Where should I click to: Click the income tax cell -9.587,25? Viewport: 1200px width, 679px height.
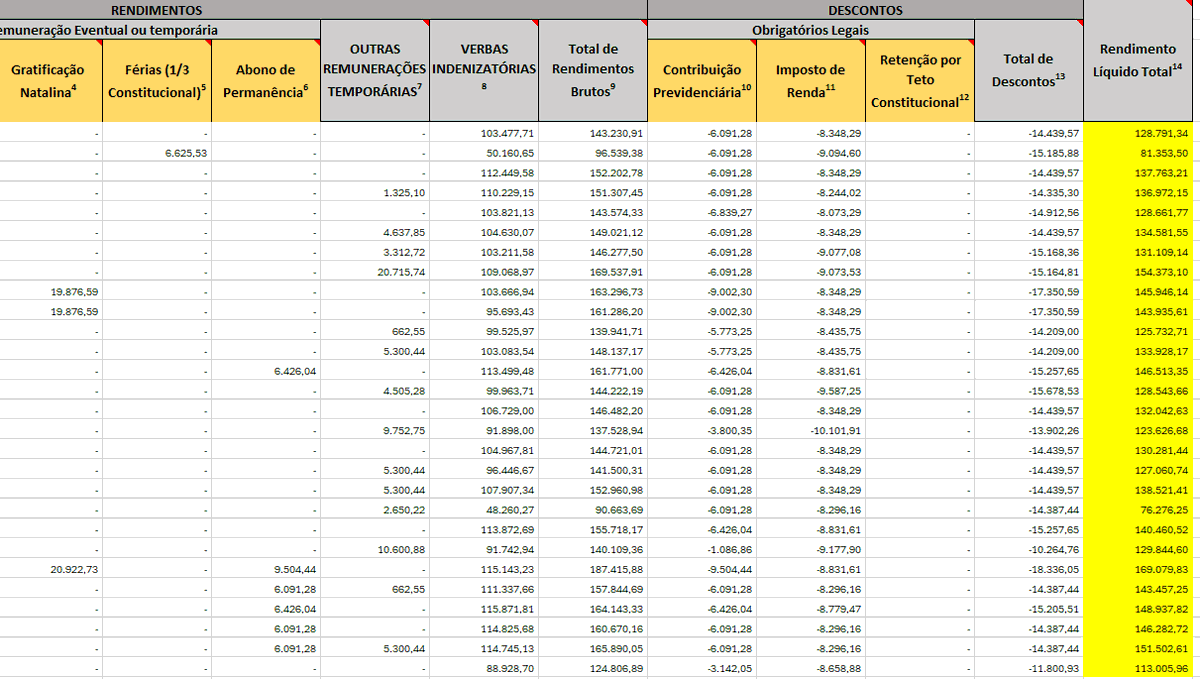[810, 391]
